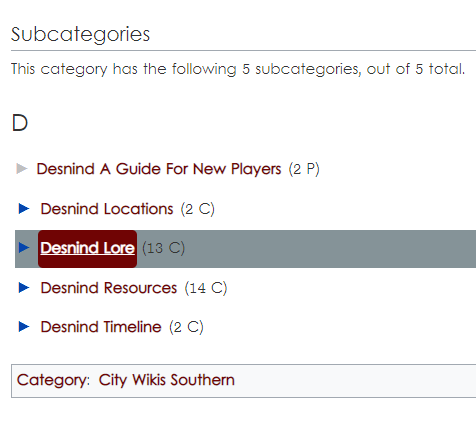
Task: Click the gray arrow beside Desnind A Guide
Action: [x=22, y=169]
